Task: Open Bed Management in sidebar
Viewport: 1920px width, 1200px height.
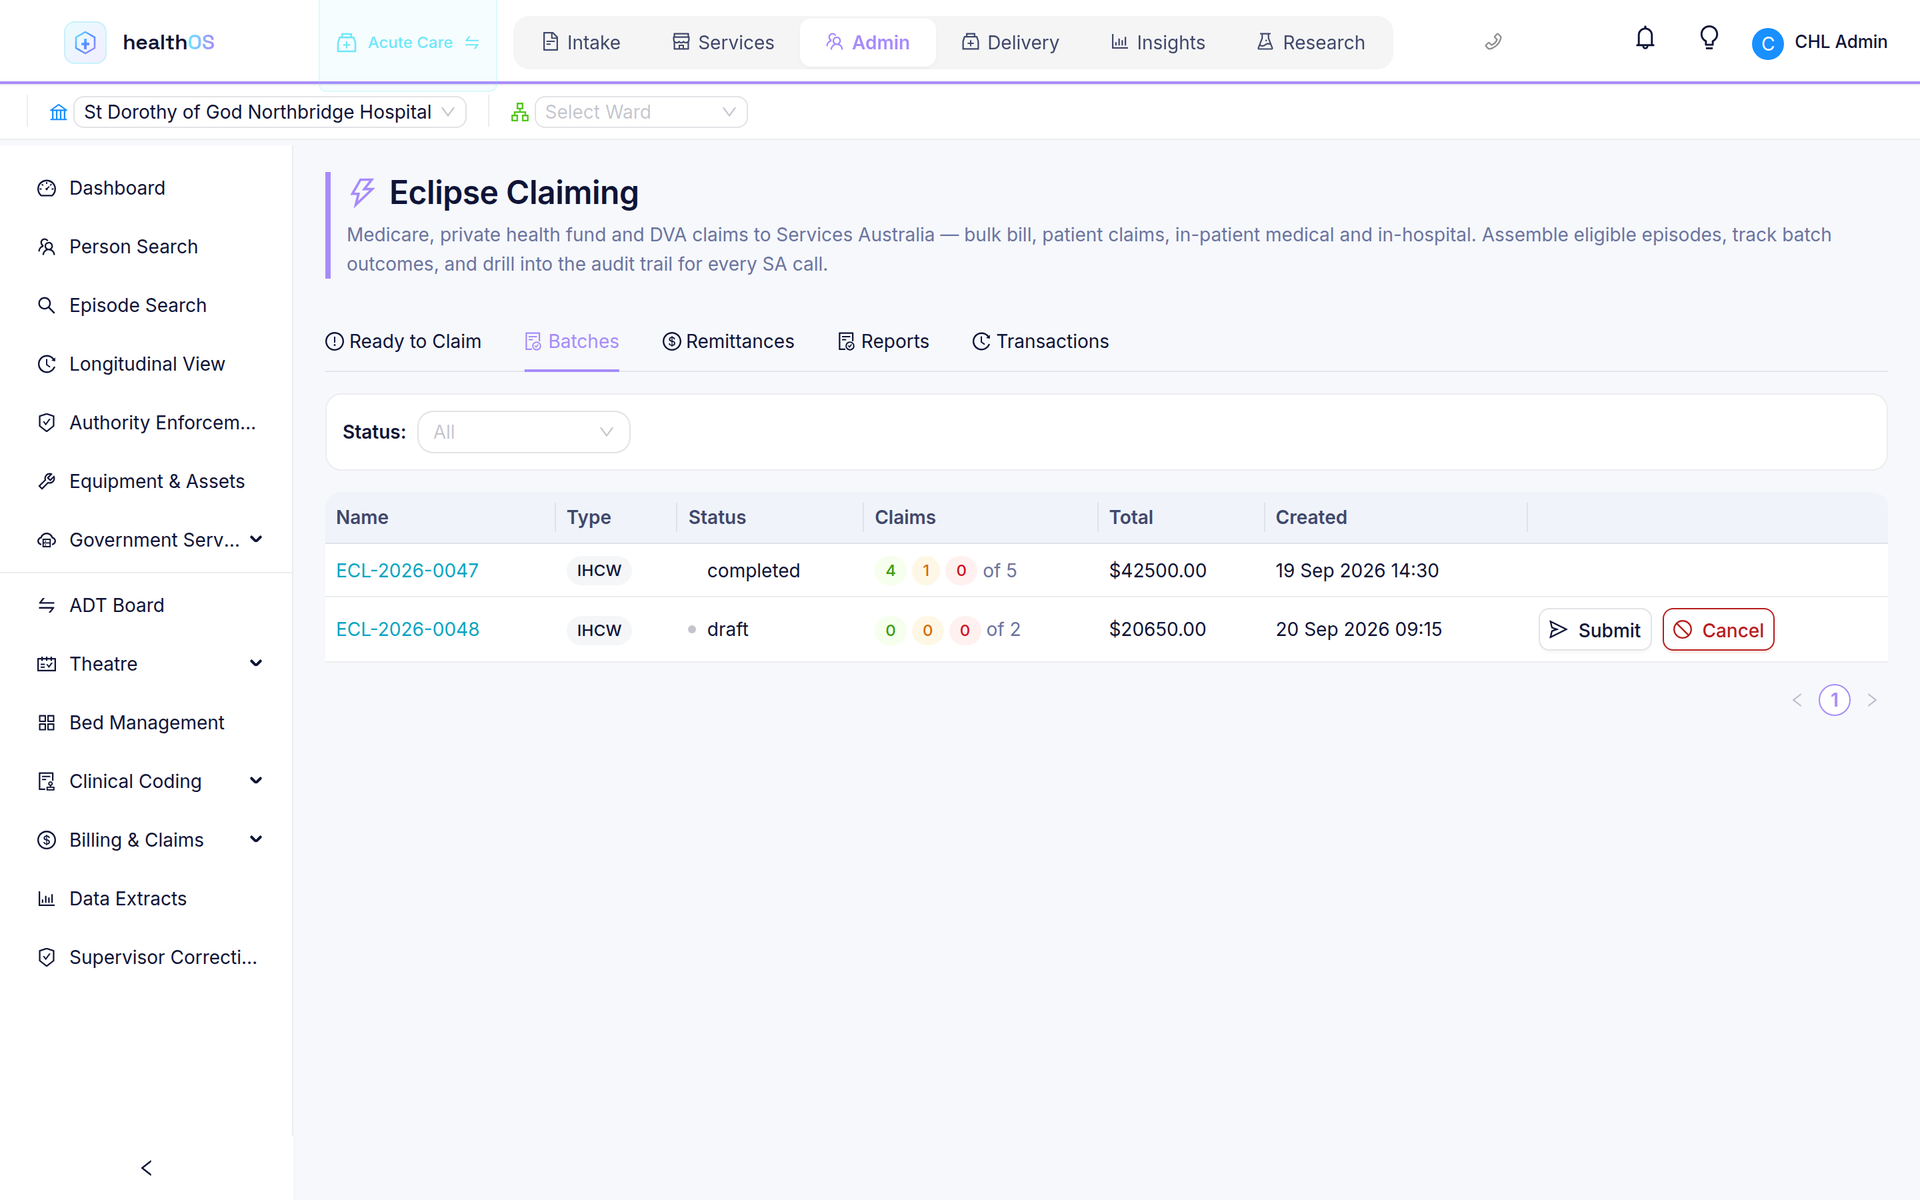Action: (146, 722)
